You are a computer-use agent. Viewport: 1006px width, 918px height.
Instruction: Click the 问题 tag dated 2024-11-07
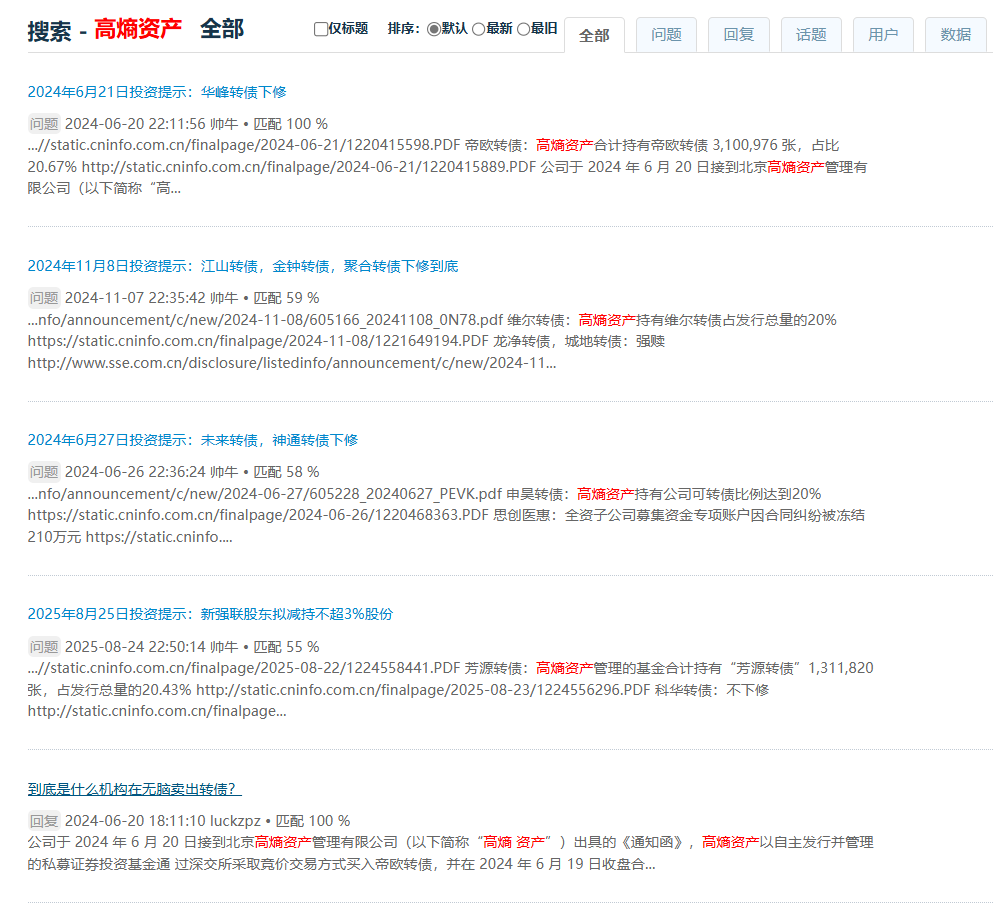tap(44, 298)
